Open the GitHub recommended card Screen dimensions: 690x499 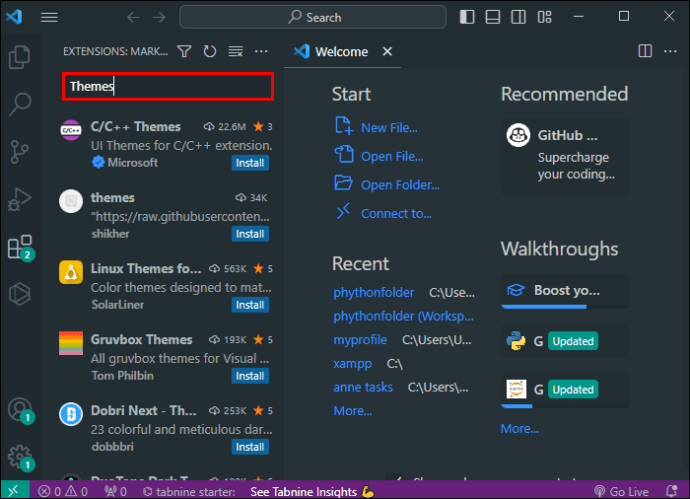565,156
